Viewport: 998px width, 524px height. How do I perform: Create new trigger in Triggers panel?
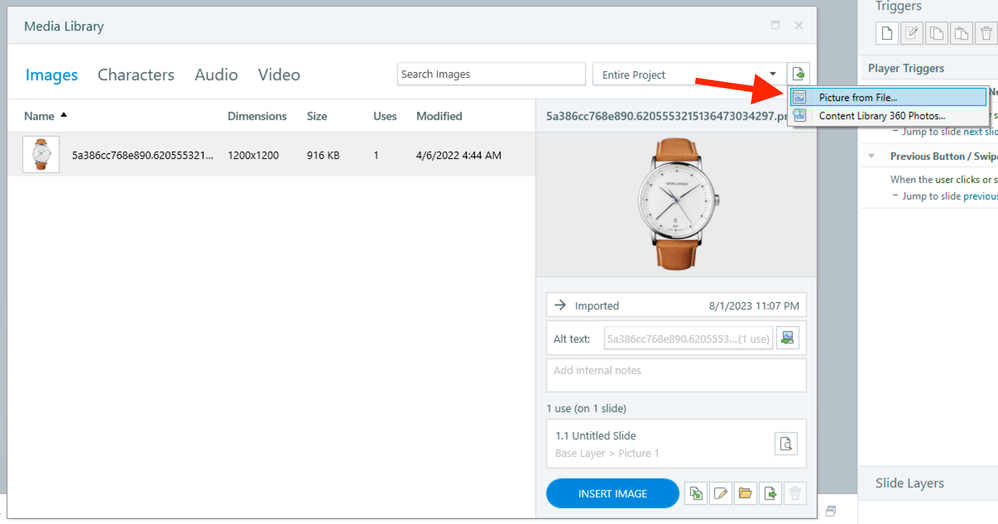(887, 33)
